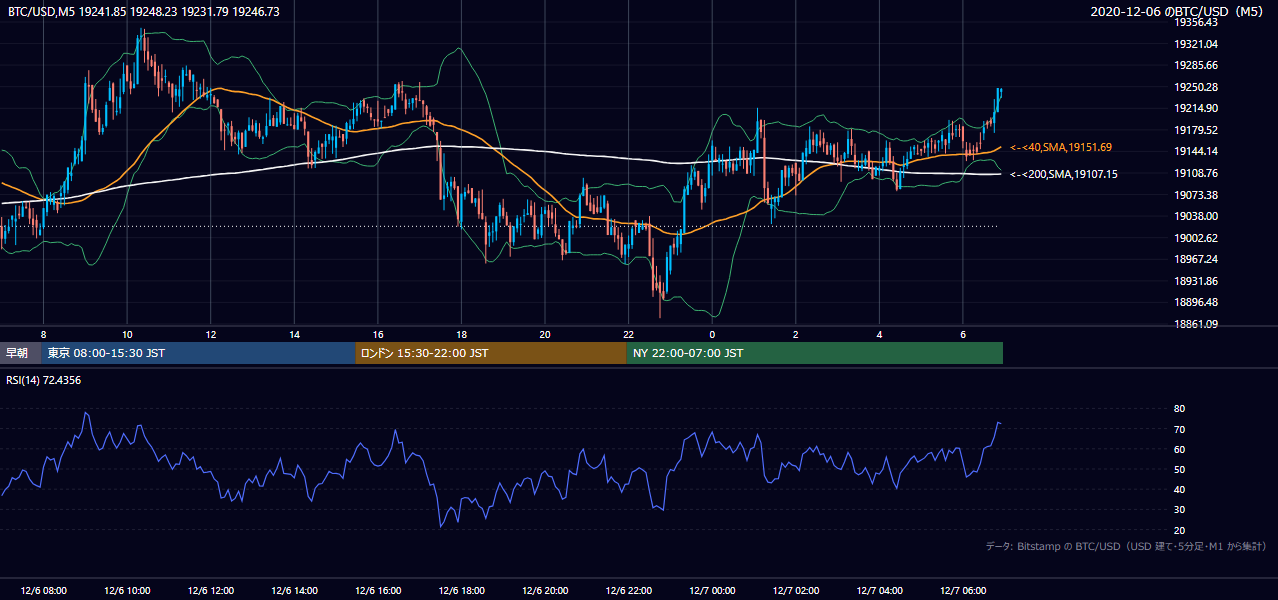Viewport: 1278px width, 600px height.
Task: Click the hour label 4 under chart
Action: (x=879, y=334)
